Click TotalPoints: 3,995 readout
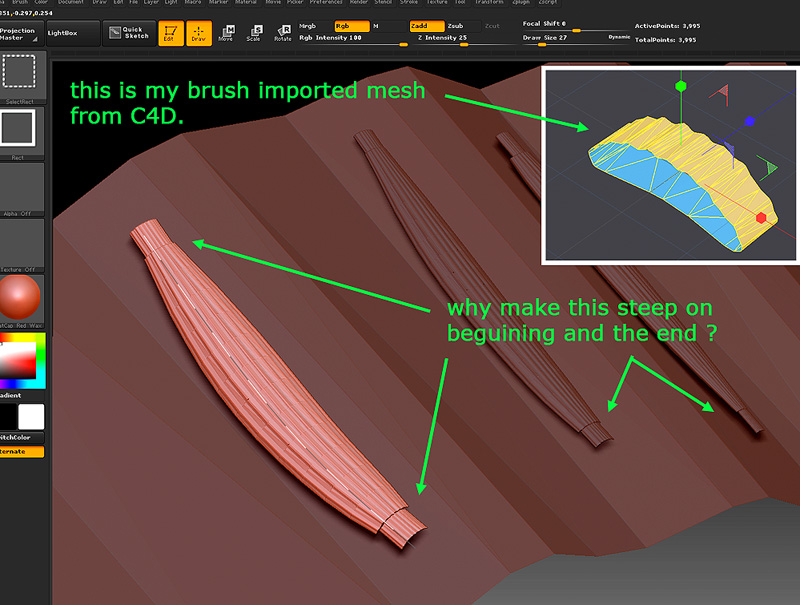This screenshot has height=605, width=800. tap(665, 40)
